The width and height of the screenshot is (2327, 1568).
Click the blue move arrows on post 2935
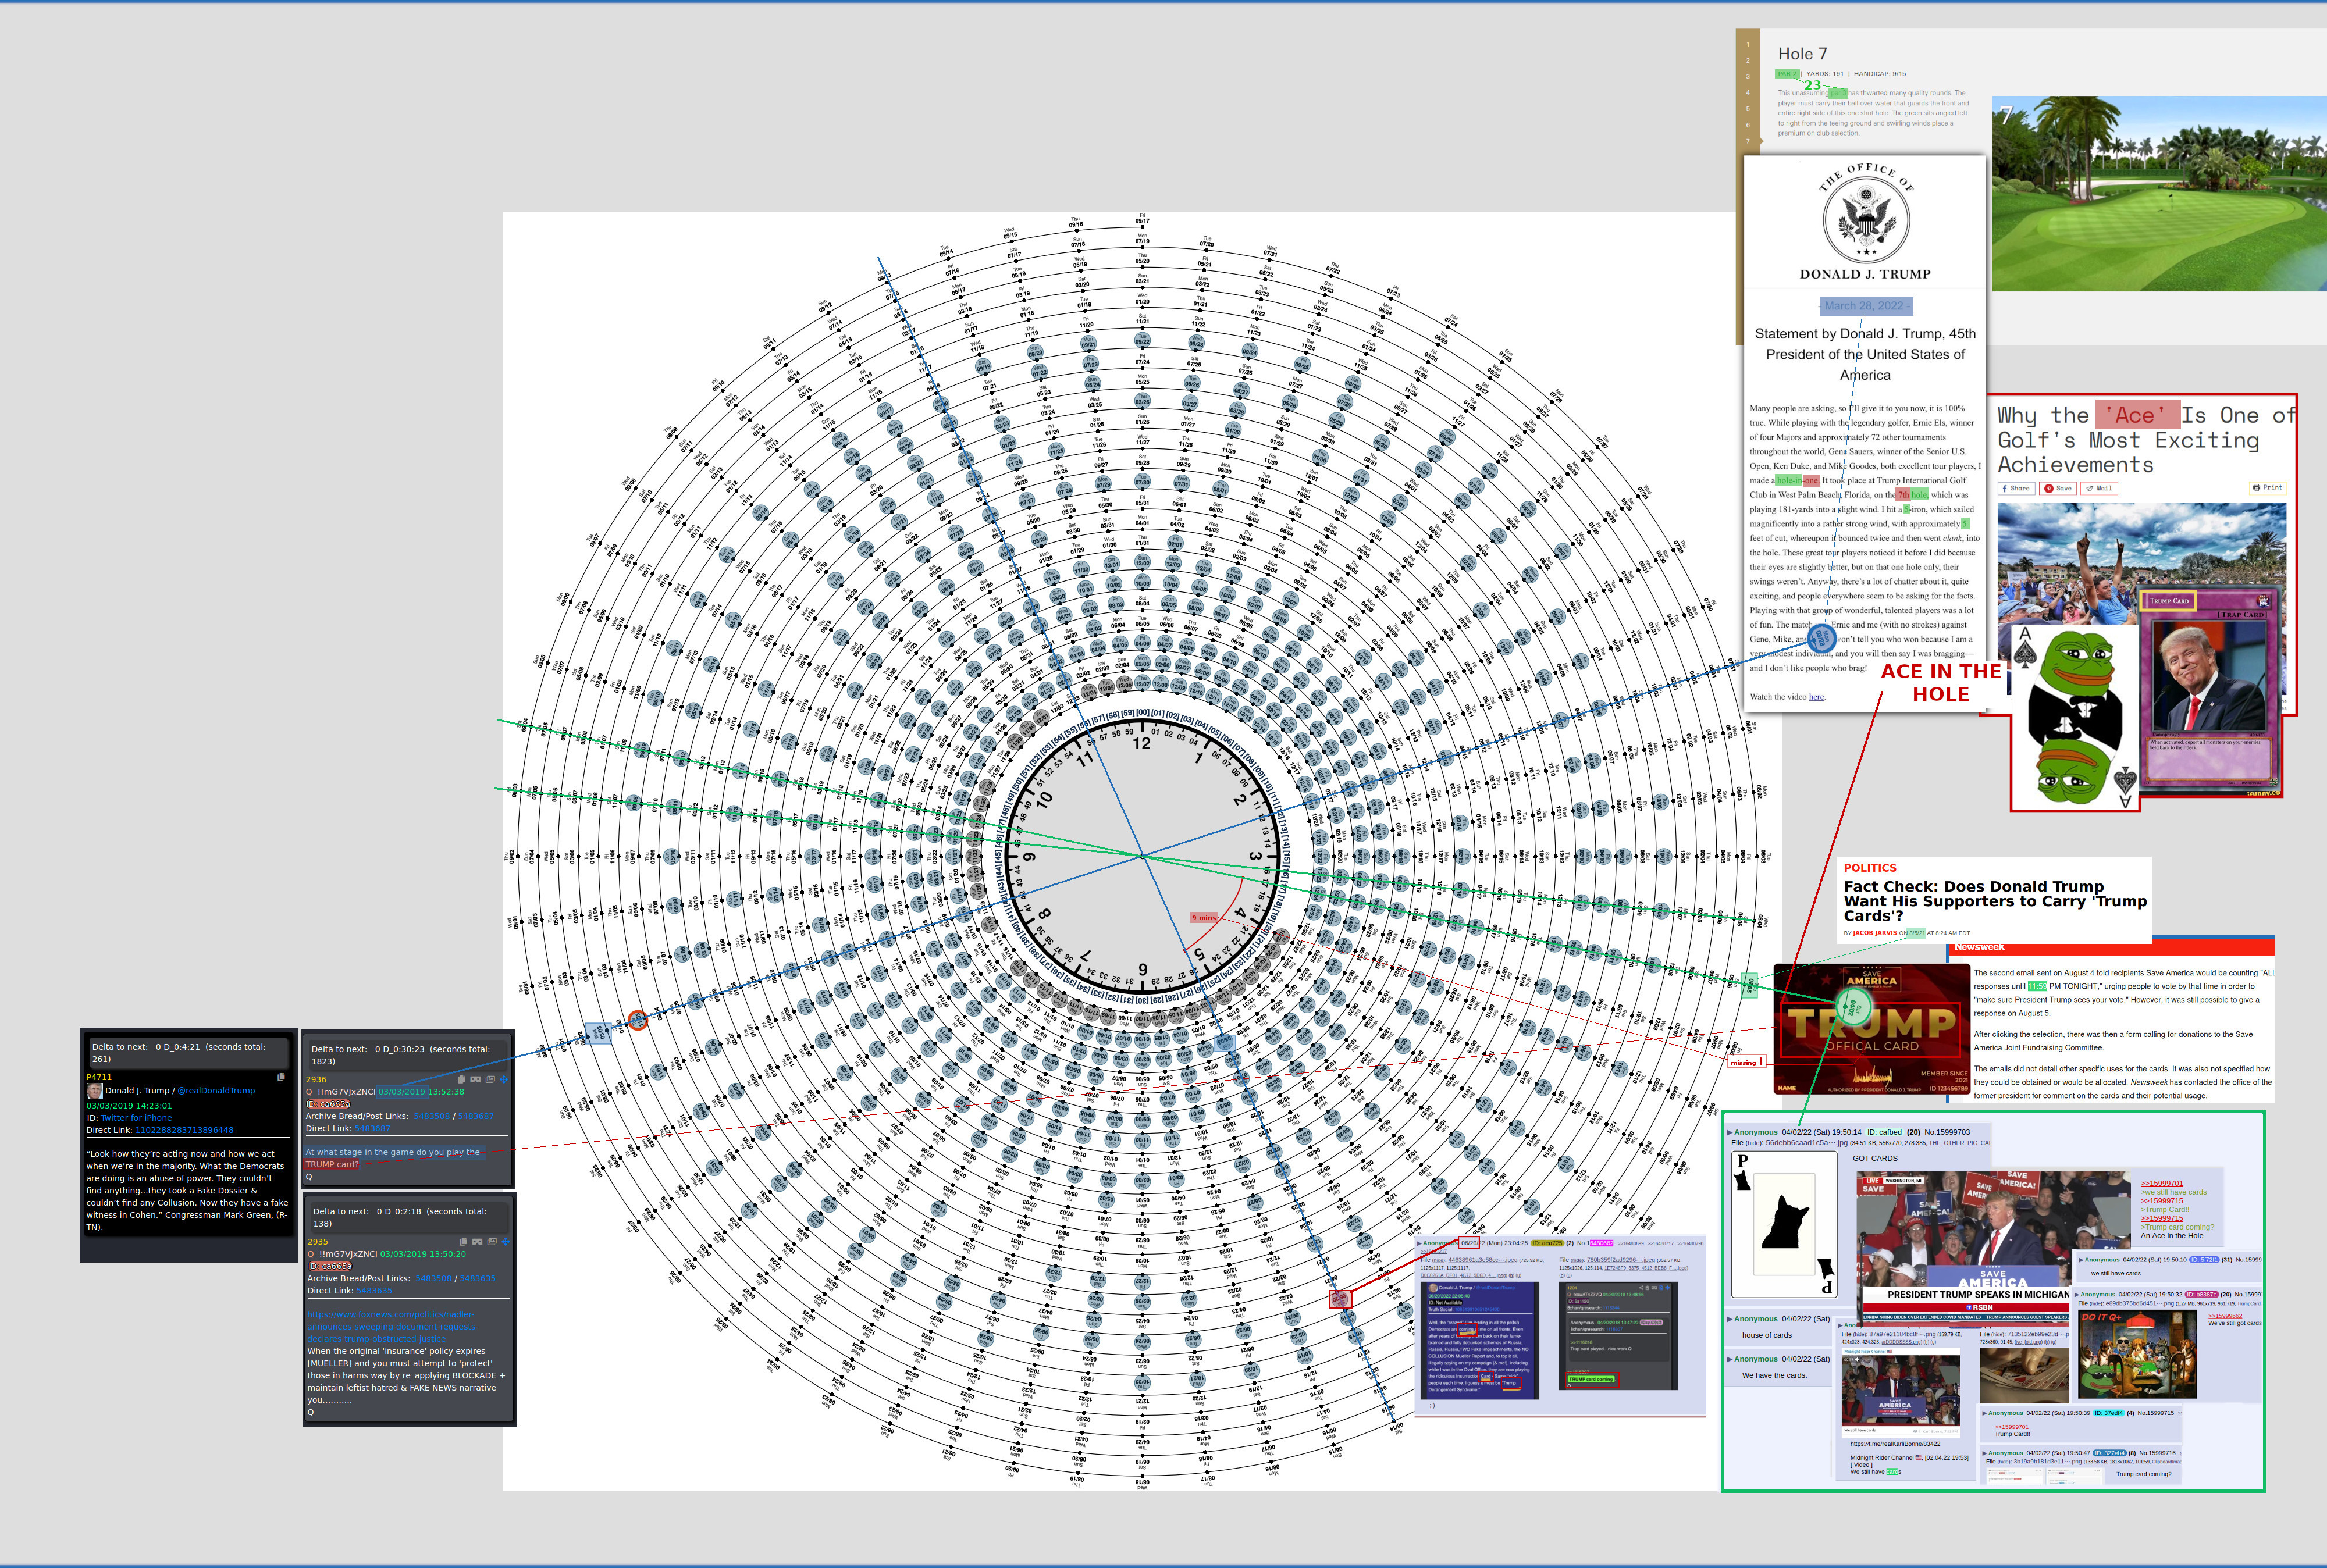pyautogui.click(x=505, y=1242)
